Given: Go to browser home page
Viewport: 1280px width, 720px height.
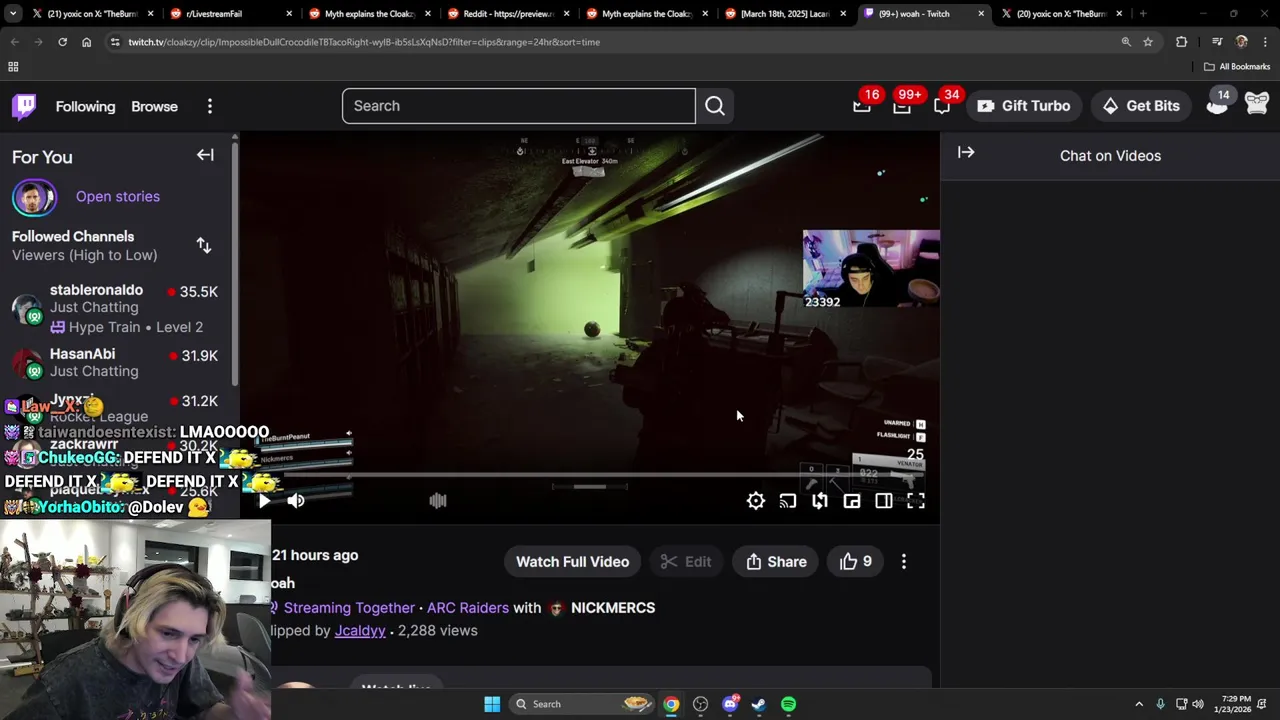Looking at the screenshot, I should point(86,42).
